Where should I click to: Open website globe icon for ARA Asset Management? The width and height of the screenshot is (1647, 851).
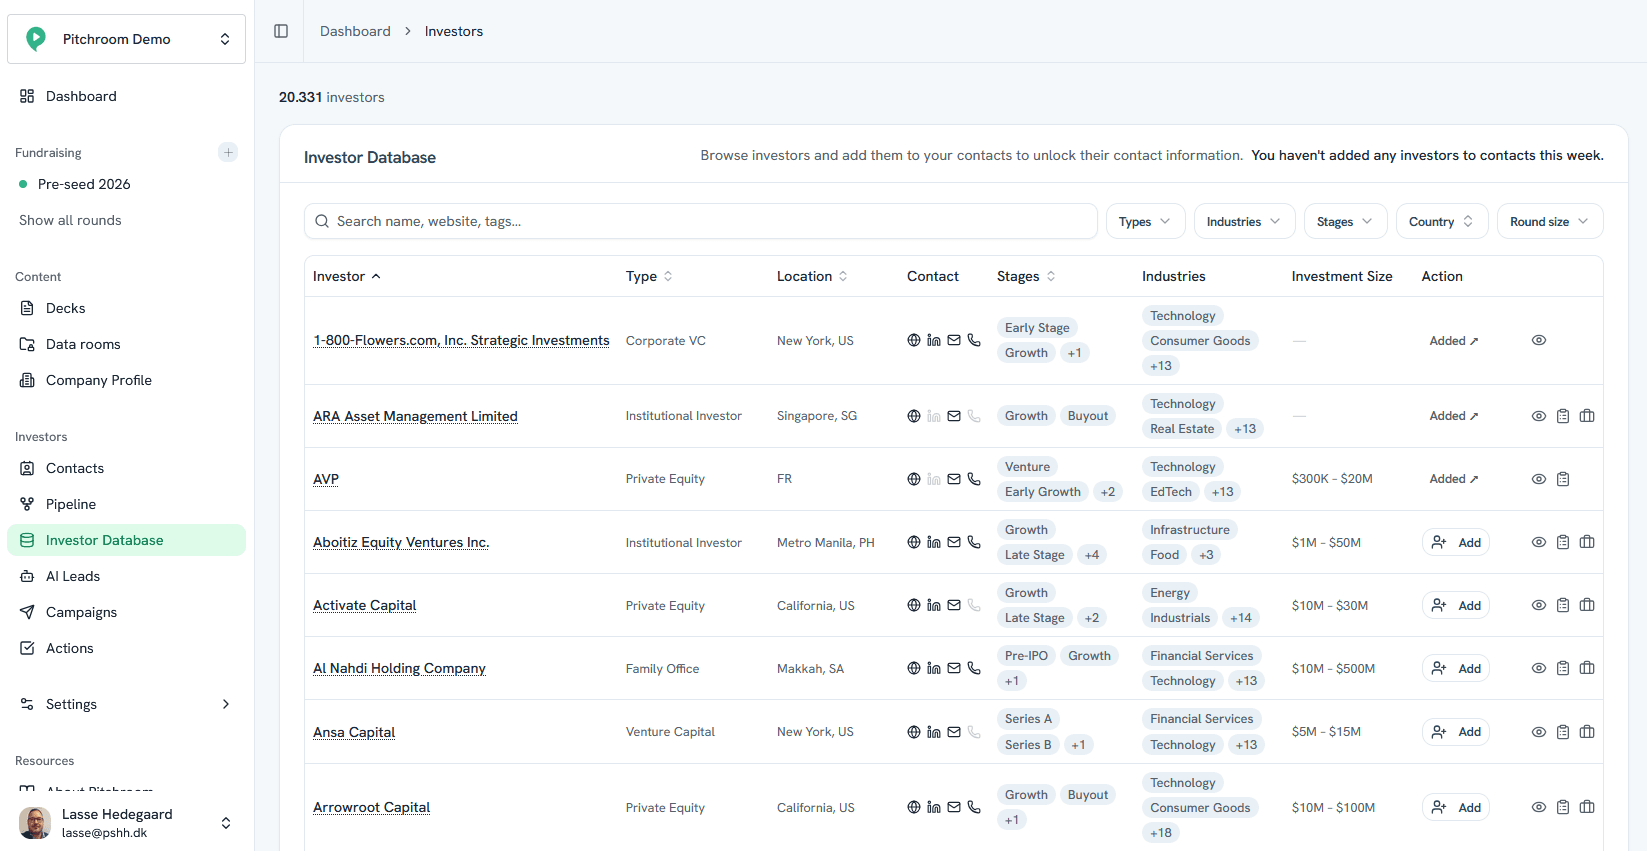(914, 416)
